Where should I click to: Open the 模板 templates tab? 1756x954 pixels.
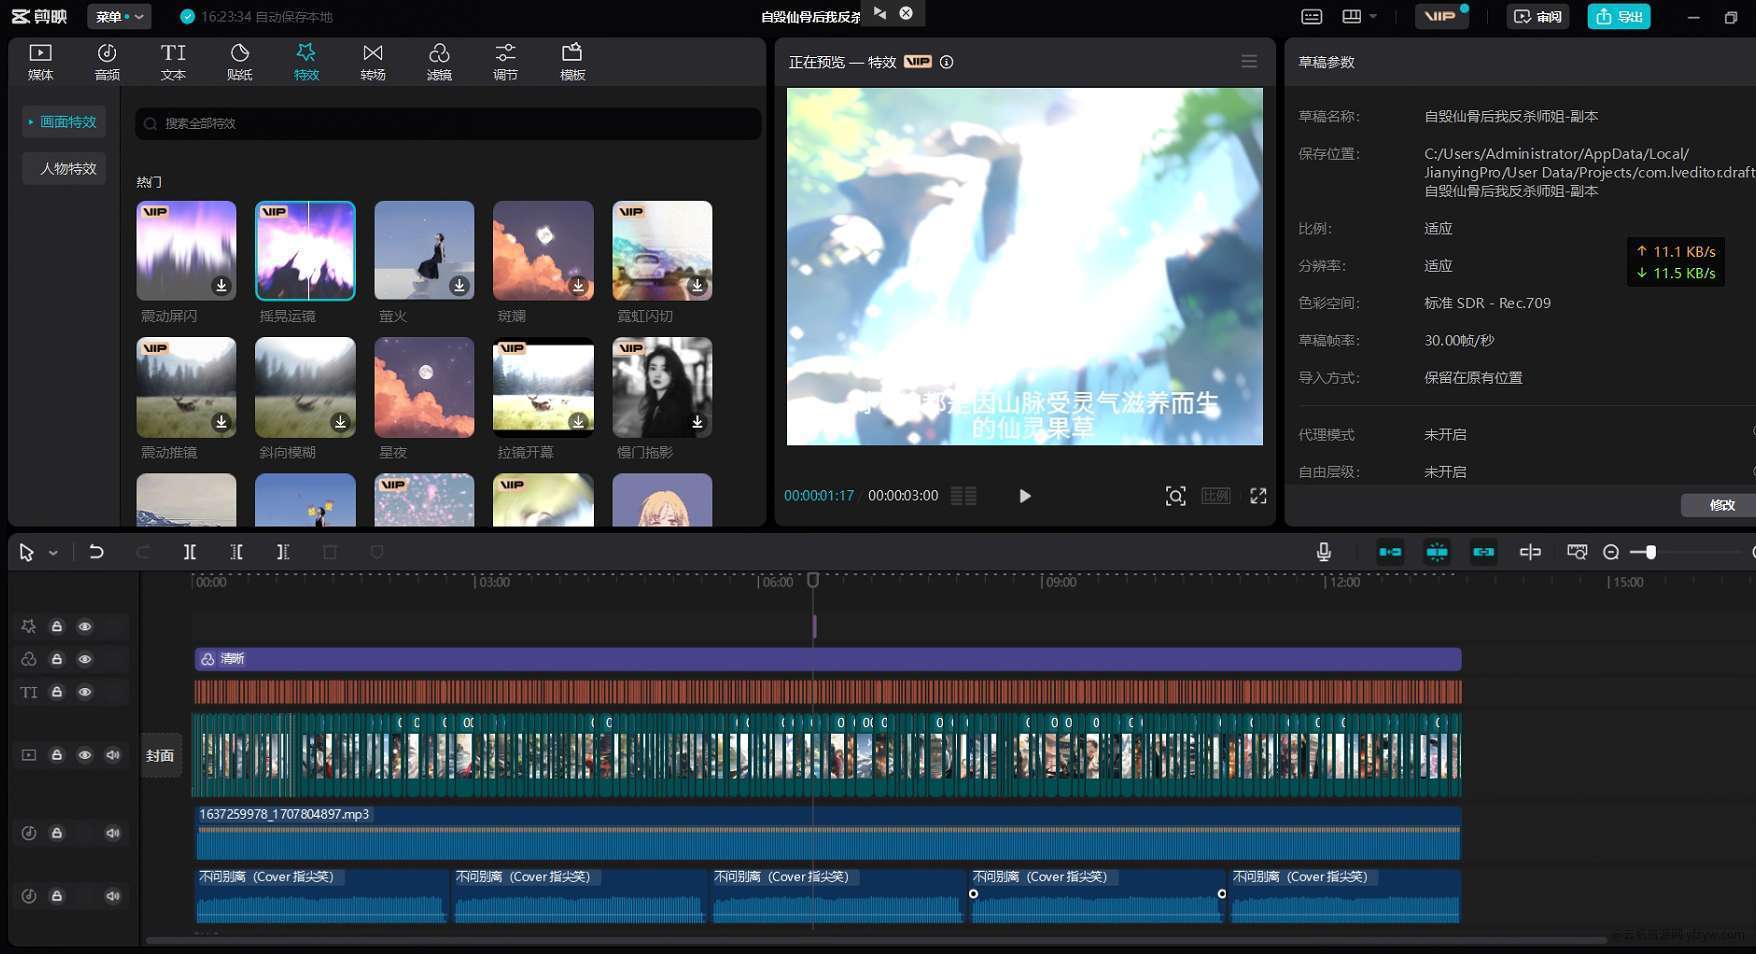[x=572, y=62]
